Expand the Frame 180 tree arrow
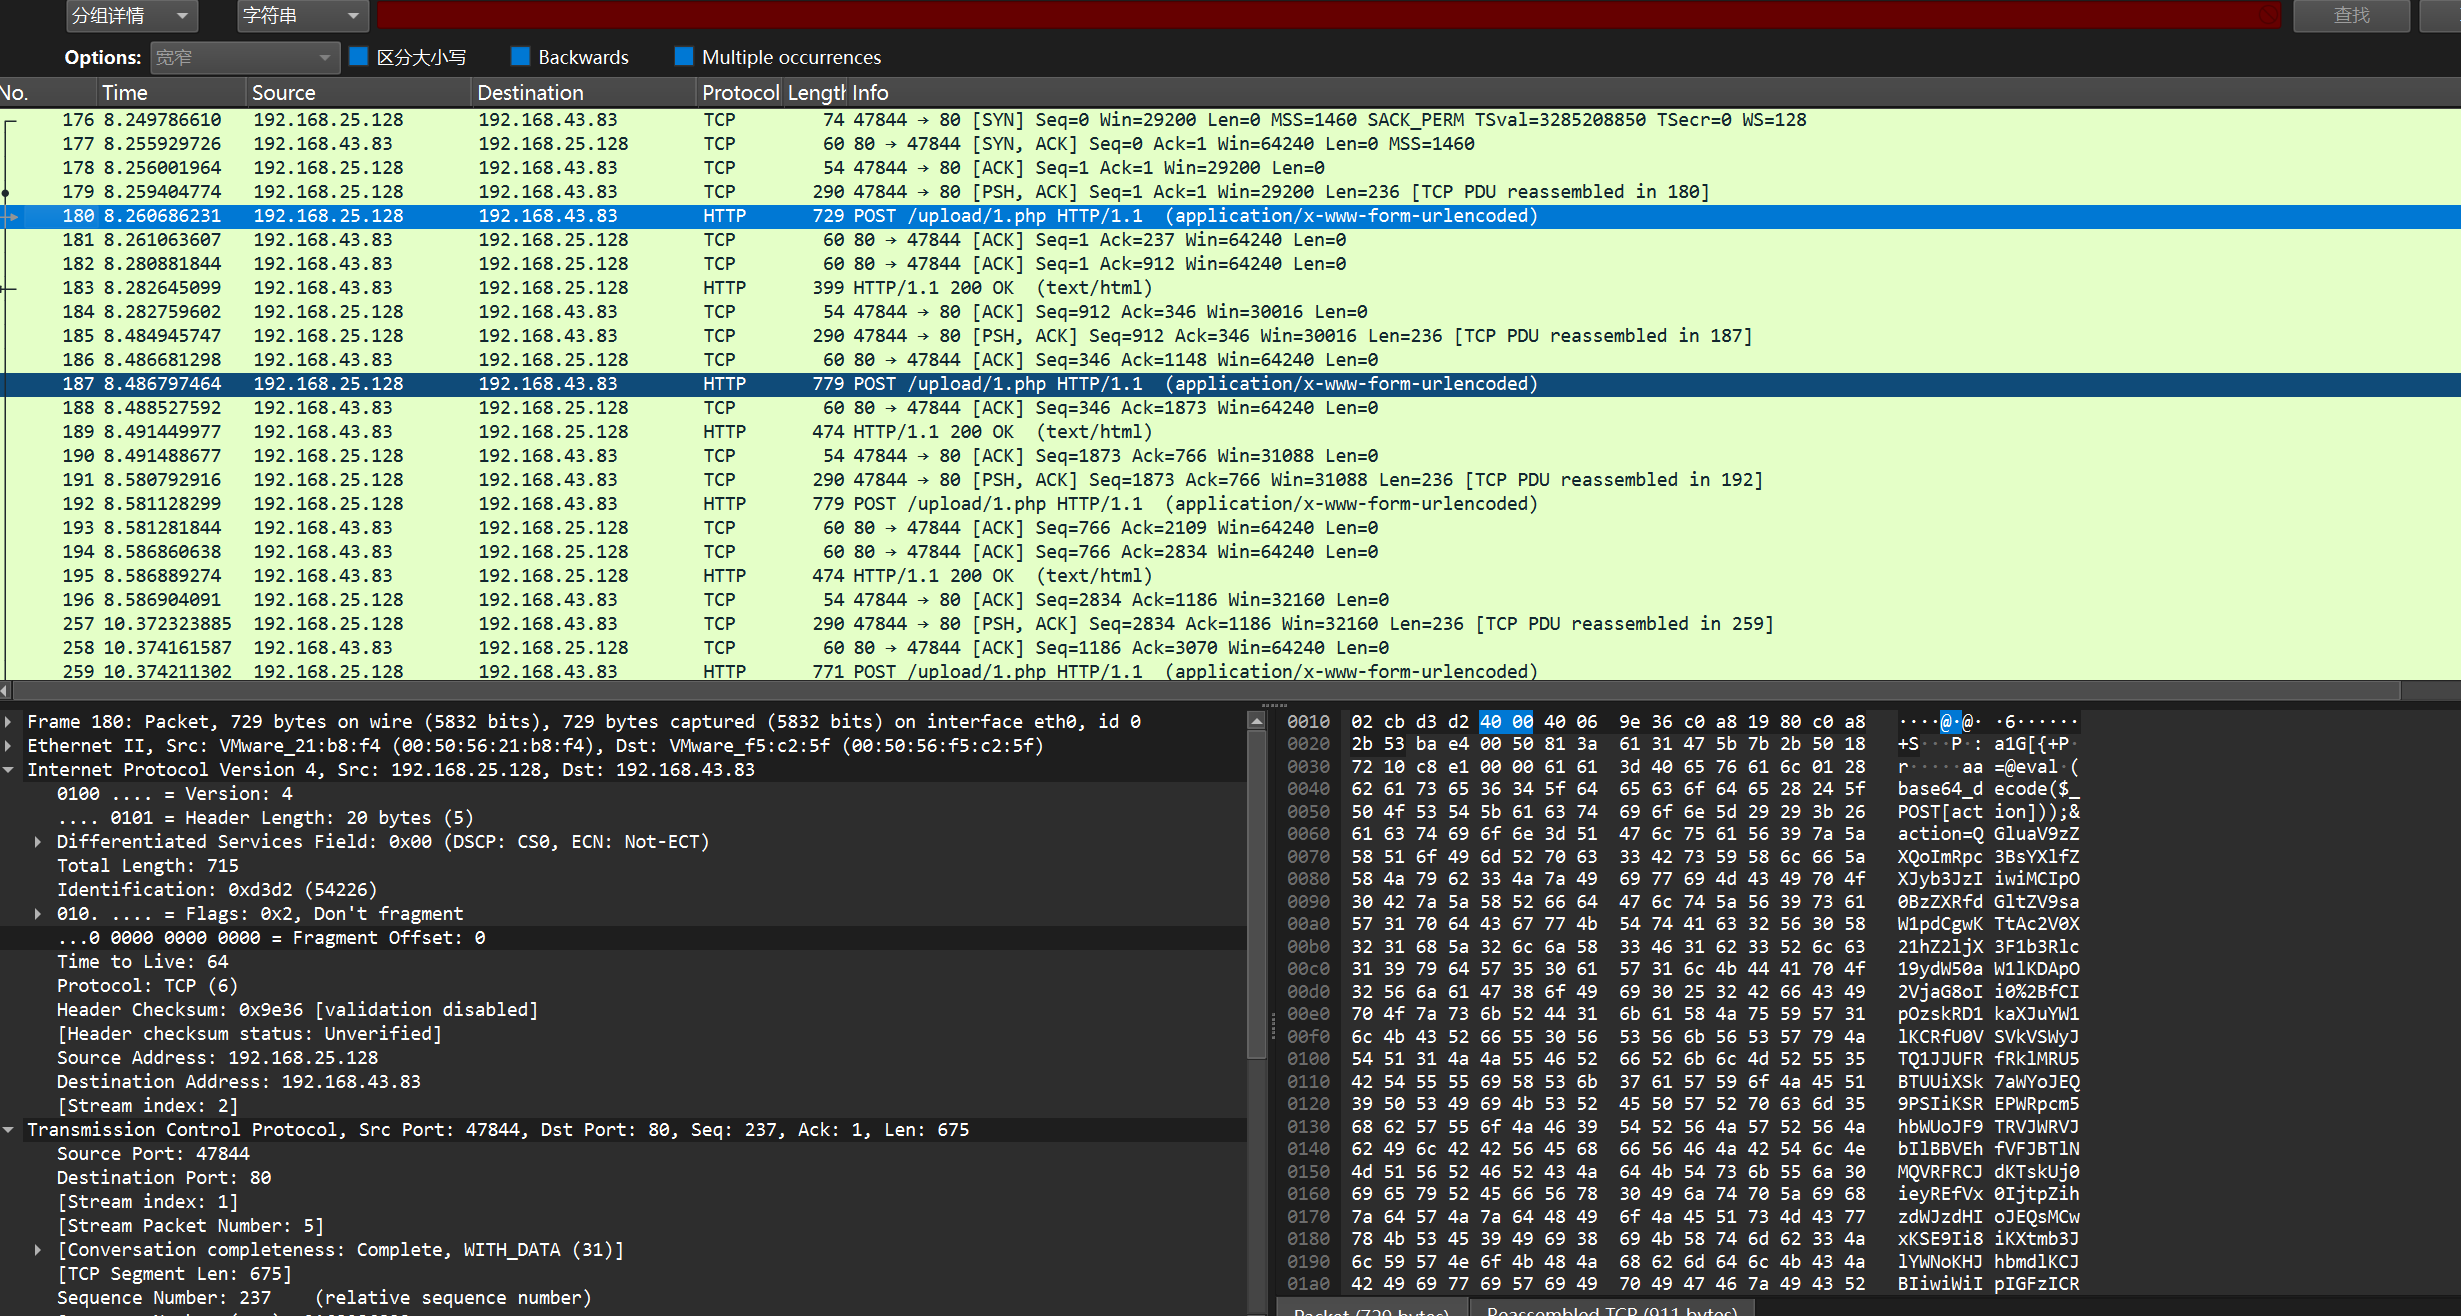 [9, 722]
